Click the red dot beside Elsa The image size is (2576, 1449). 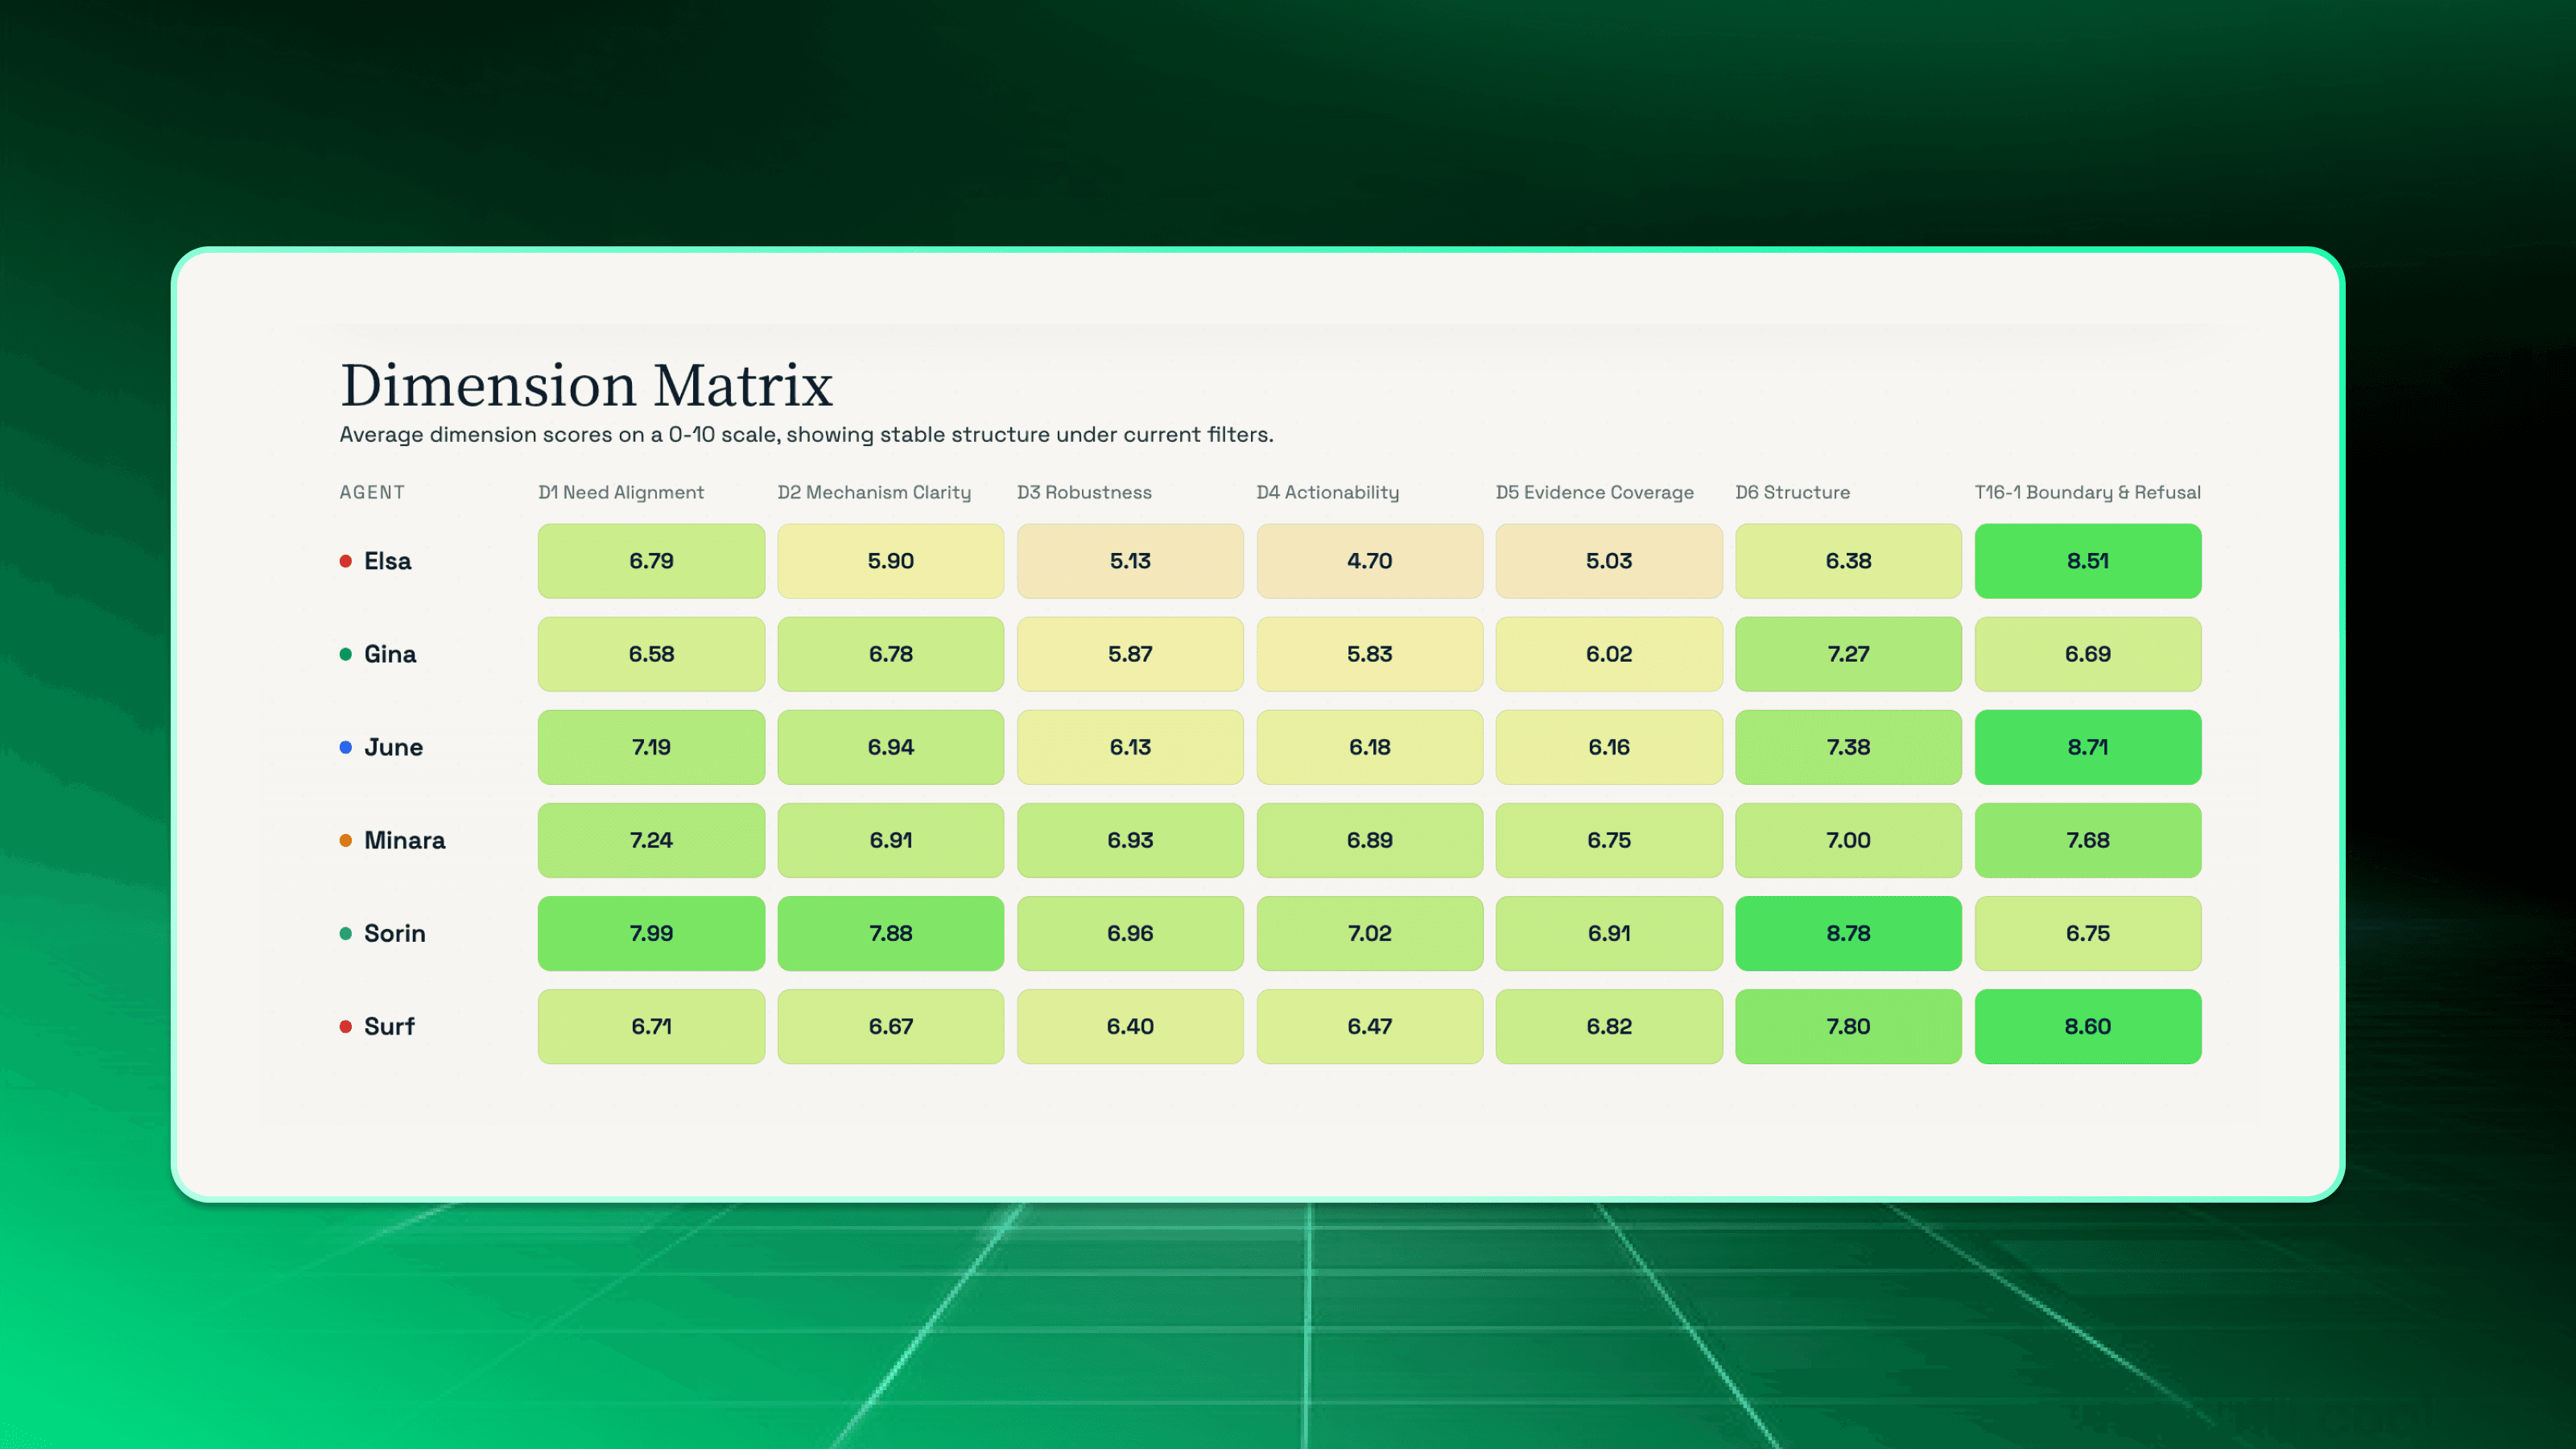click(345, 561)
